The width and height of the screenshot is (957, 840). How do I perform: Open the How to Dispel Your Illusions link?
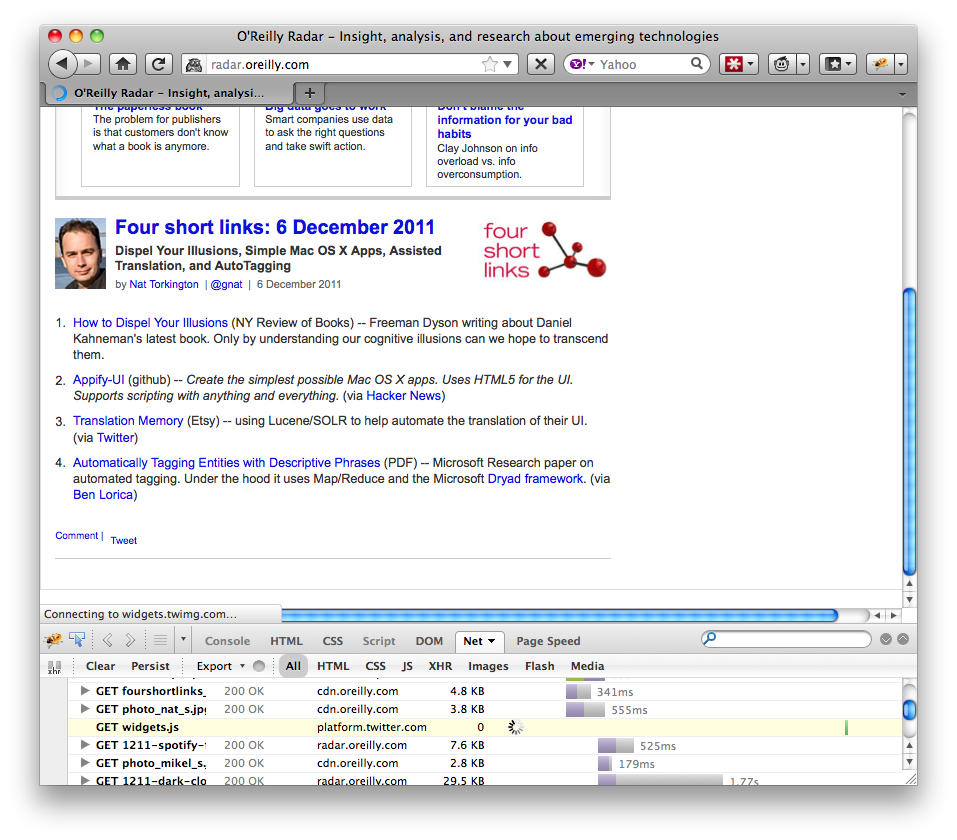[x=150, y=322]
